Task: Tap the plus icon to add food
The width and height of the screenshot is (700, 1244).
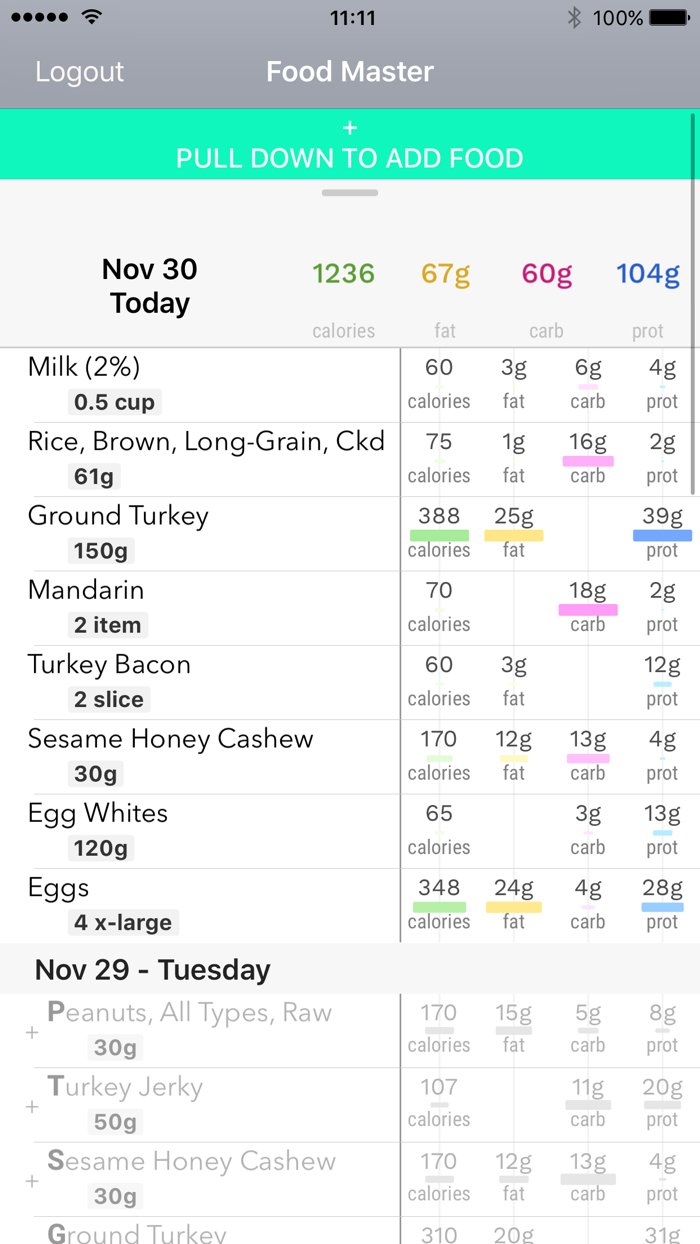Action: pyautogui.click(x=350, y=128)
